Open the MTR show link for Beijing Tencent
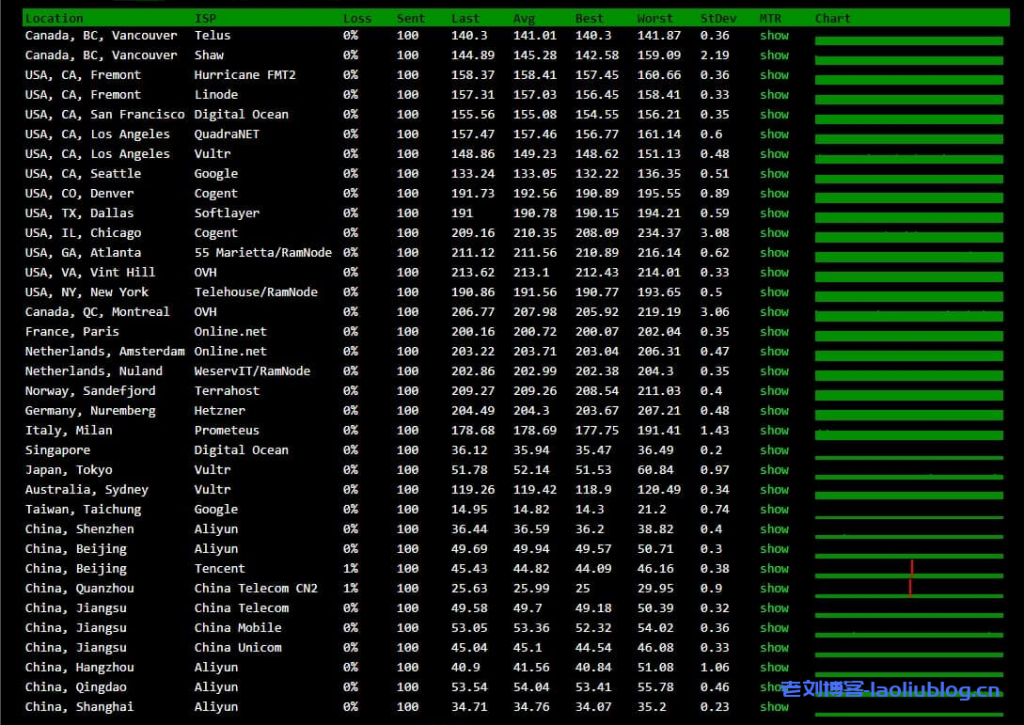The height and width of the screenshot is (725, 1024). (x=774, y=569)
